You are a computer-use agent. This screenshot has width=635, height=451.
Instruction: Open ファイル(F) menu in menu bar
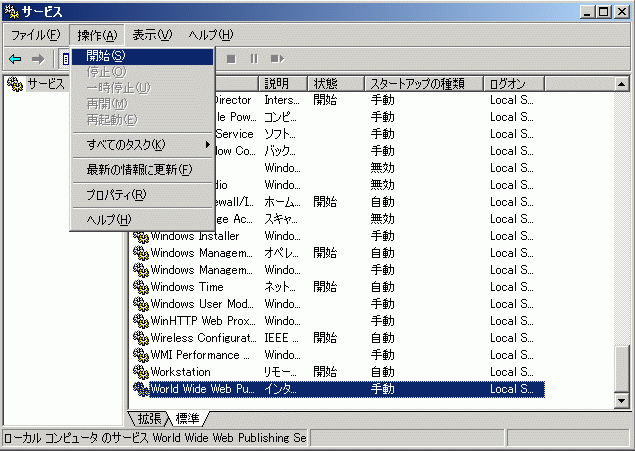pyautogui.click(x=36, y=35)
